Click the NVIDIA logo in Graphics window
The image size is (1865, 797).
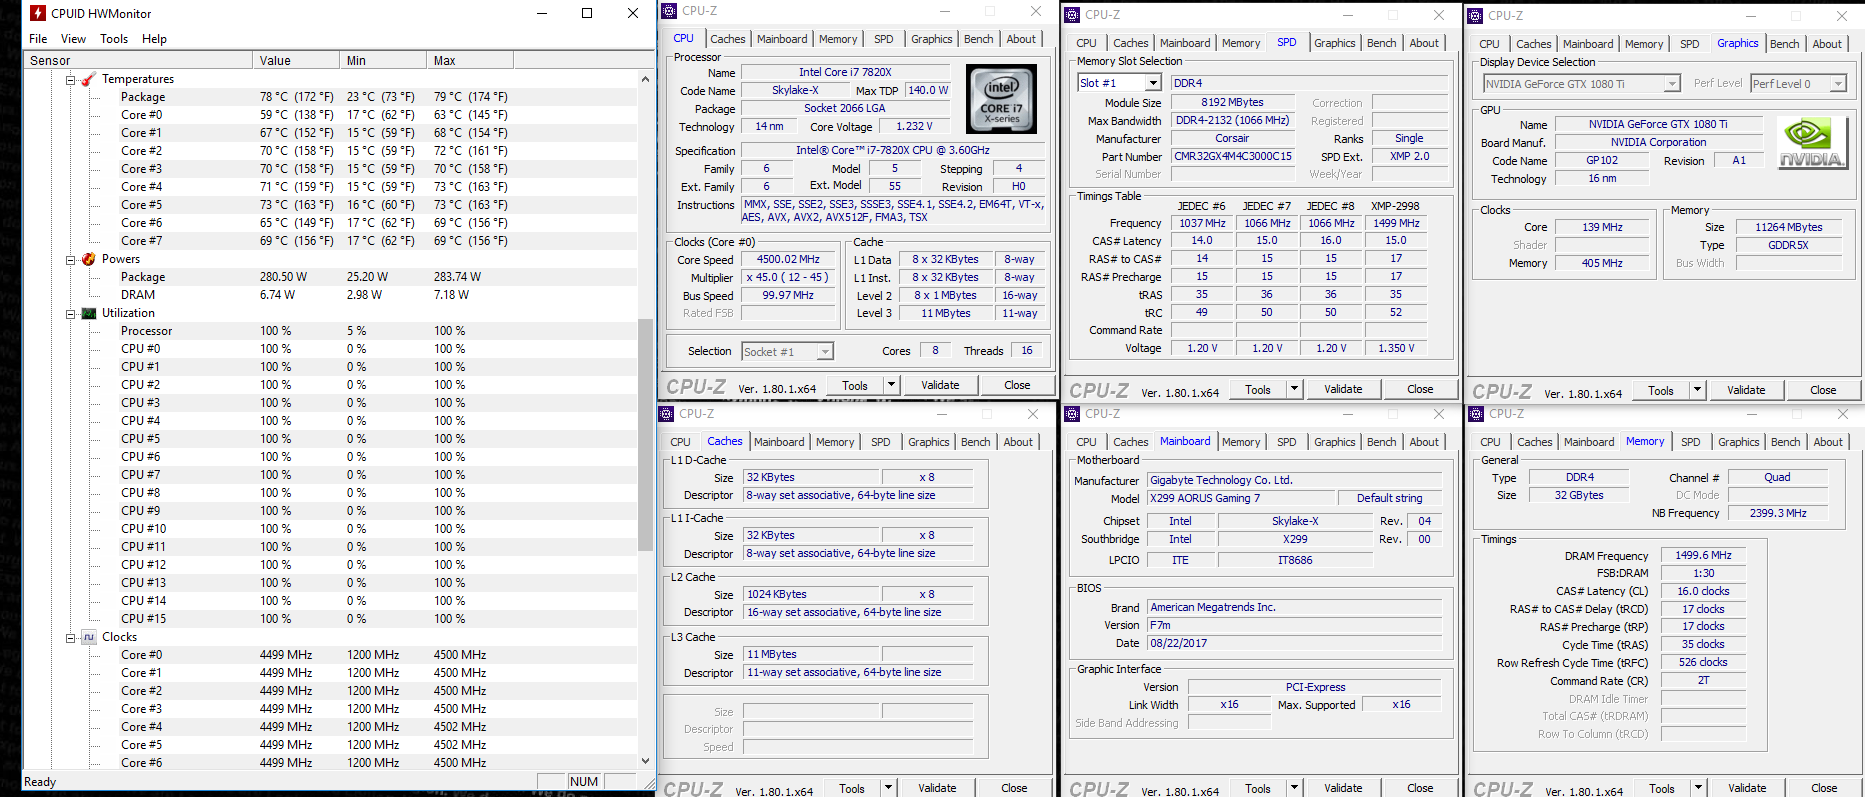(1810, 142)
